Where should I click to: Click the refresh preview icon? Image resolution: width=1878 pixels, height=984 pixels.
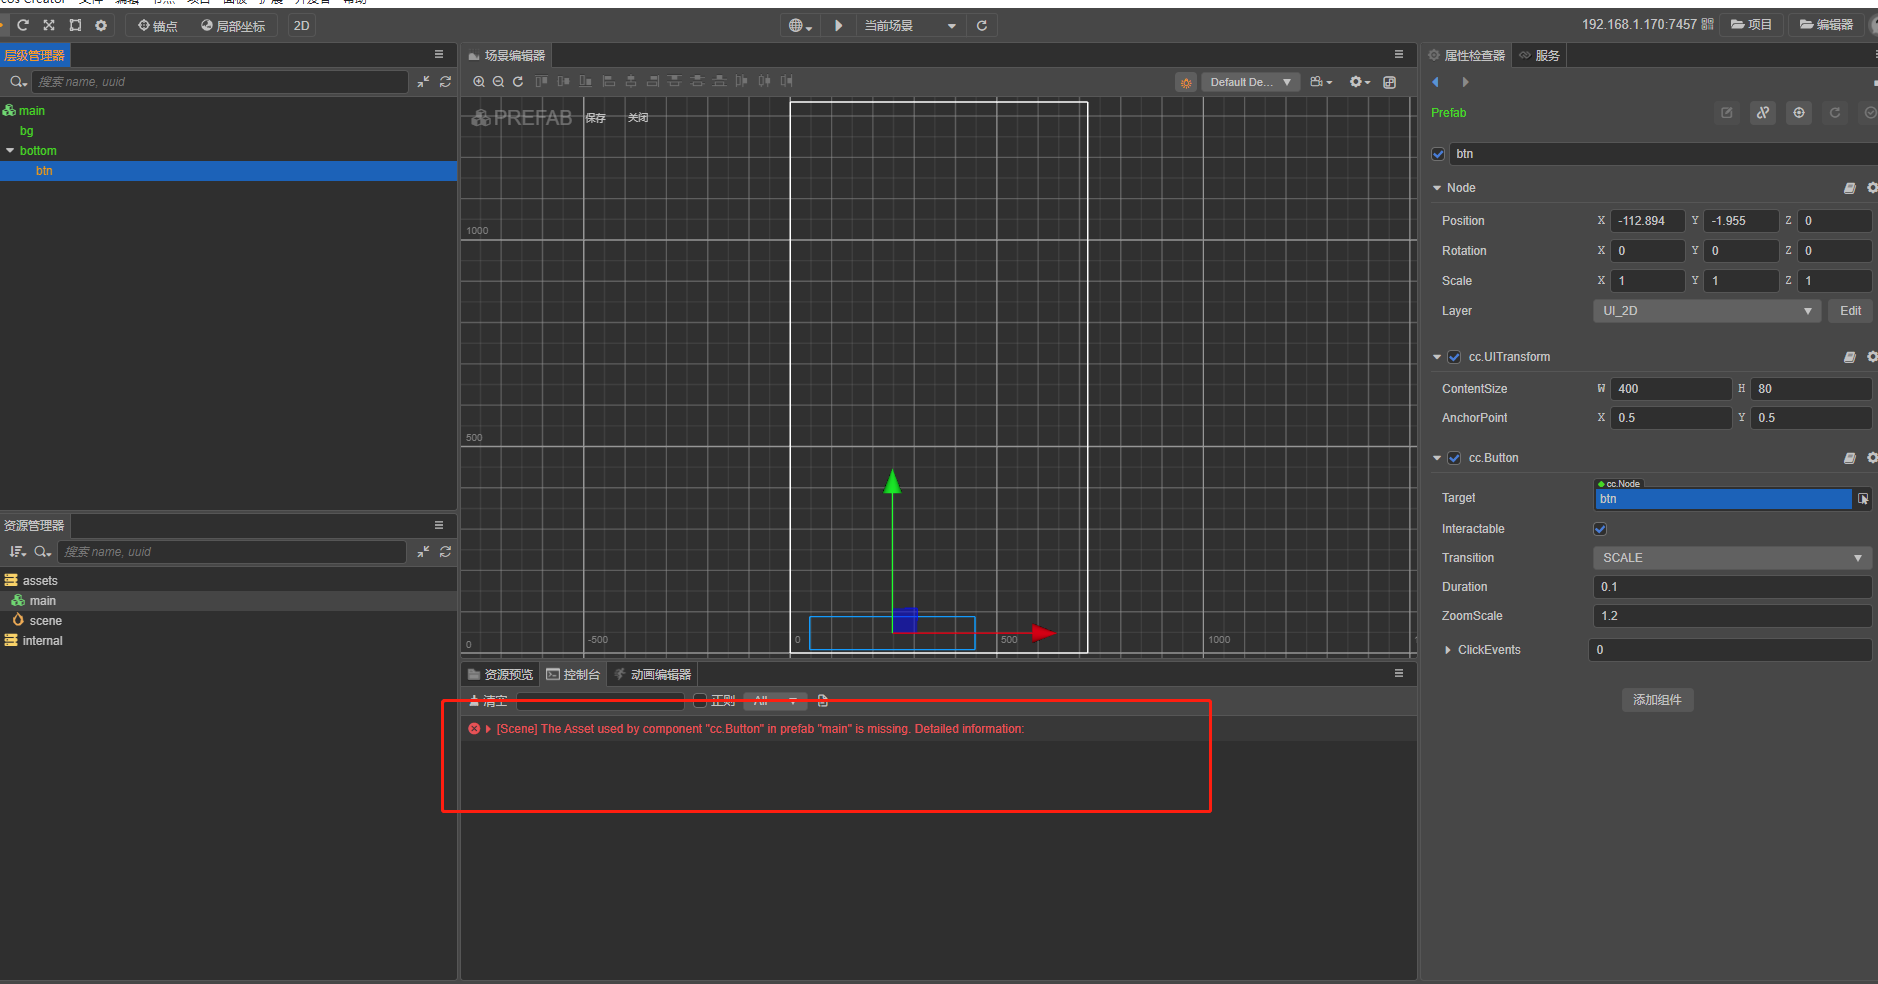(x=982, y=26)
